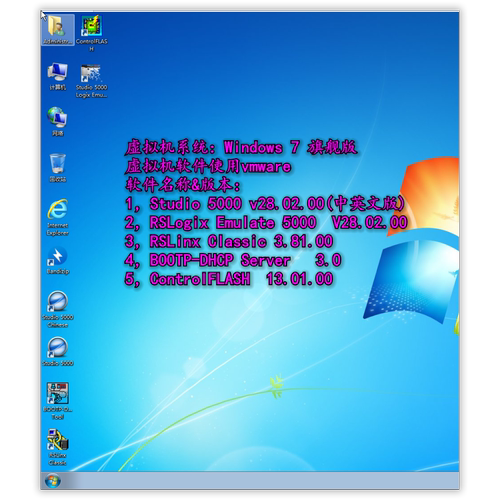The image size is (500, 500).
Task: Select the RSLinx Classic desktop icon
Action: pyautogui.click(x=58, y=447)
